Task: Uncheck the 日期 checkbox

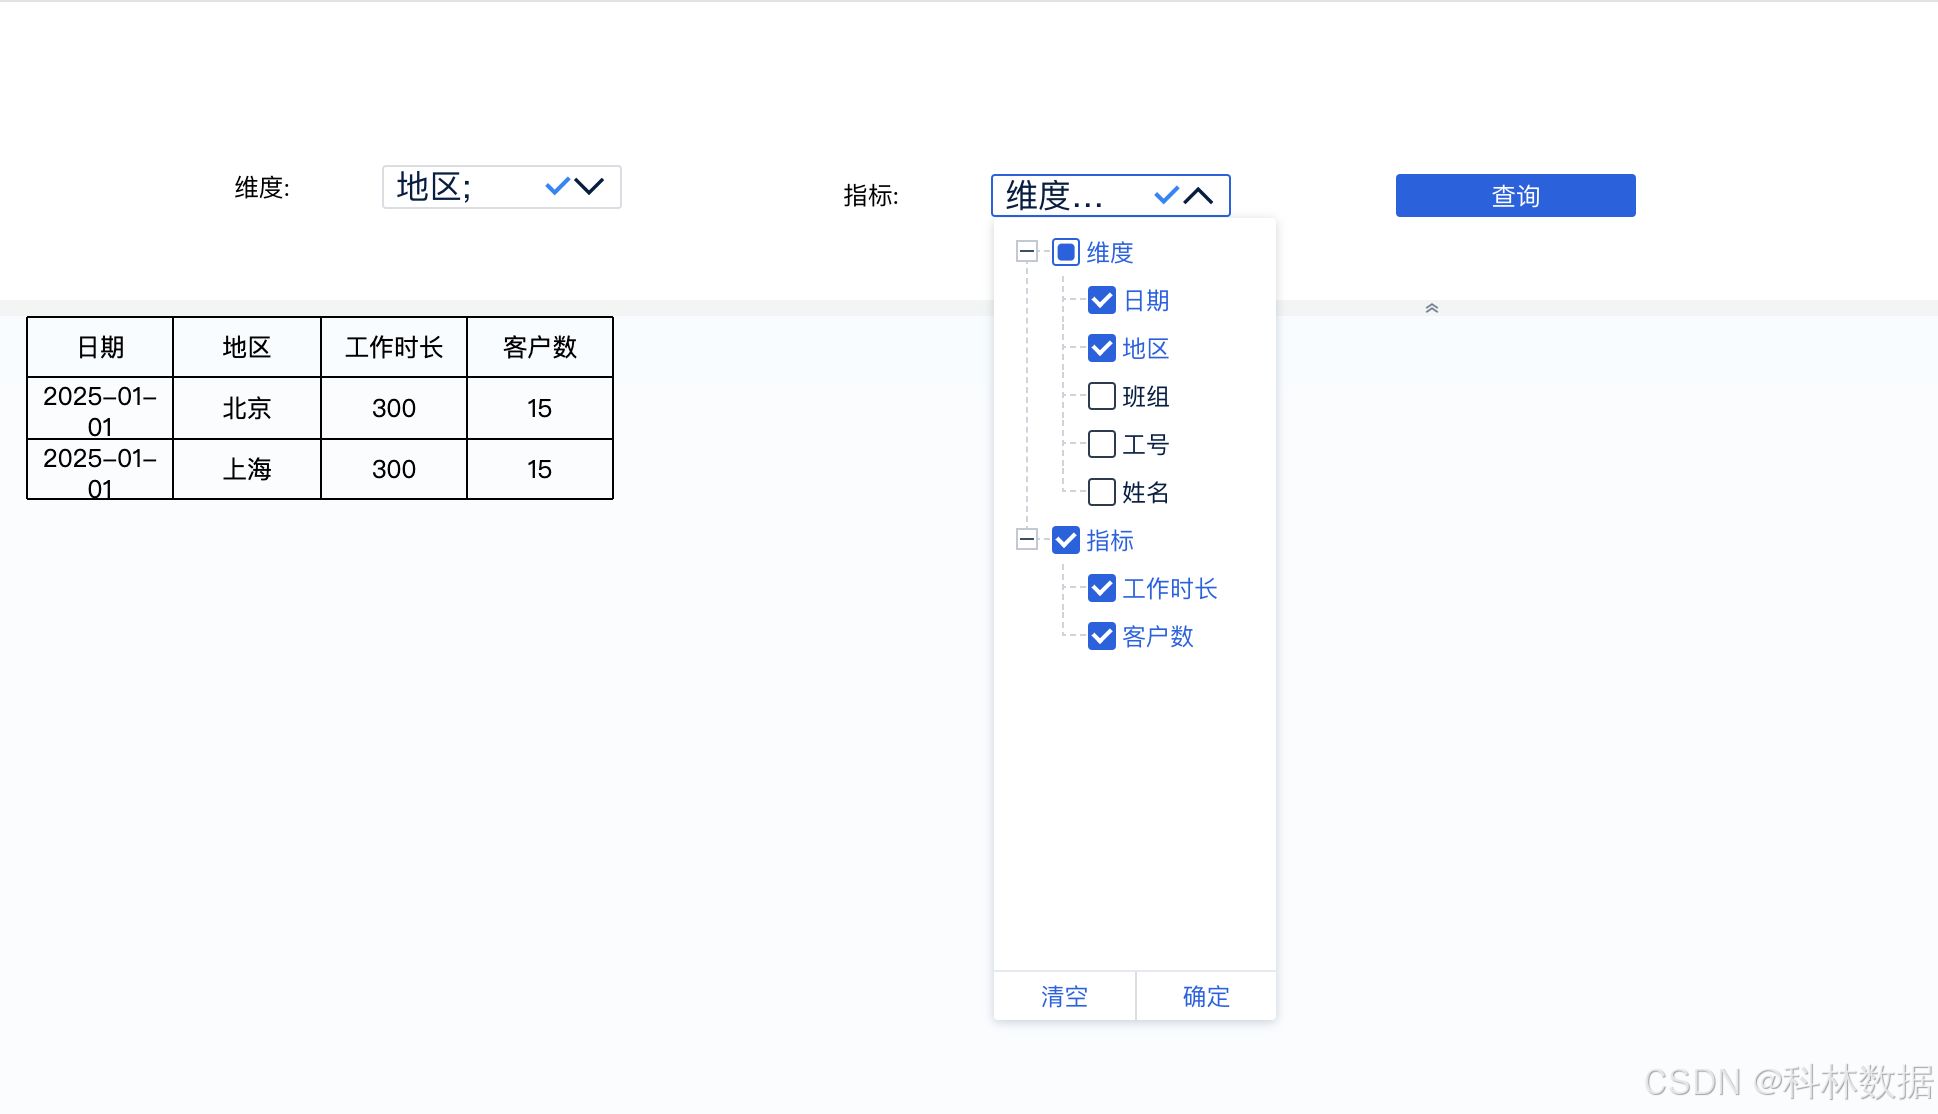Action: (1101, 300)
